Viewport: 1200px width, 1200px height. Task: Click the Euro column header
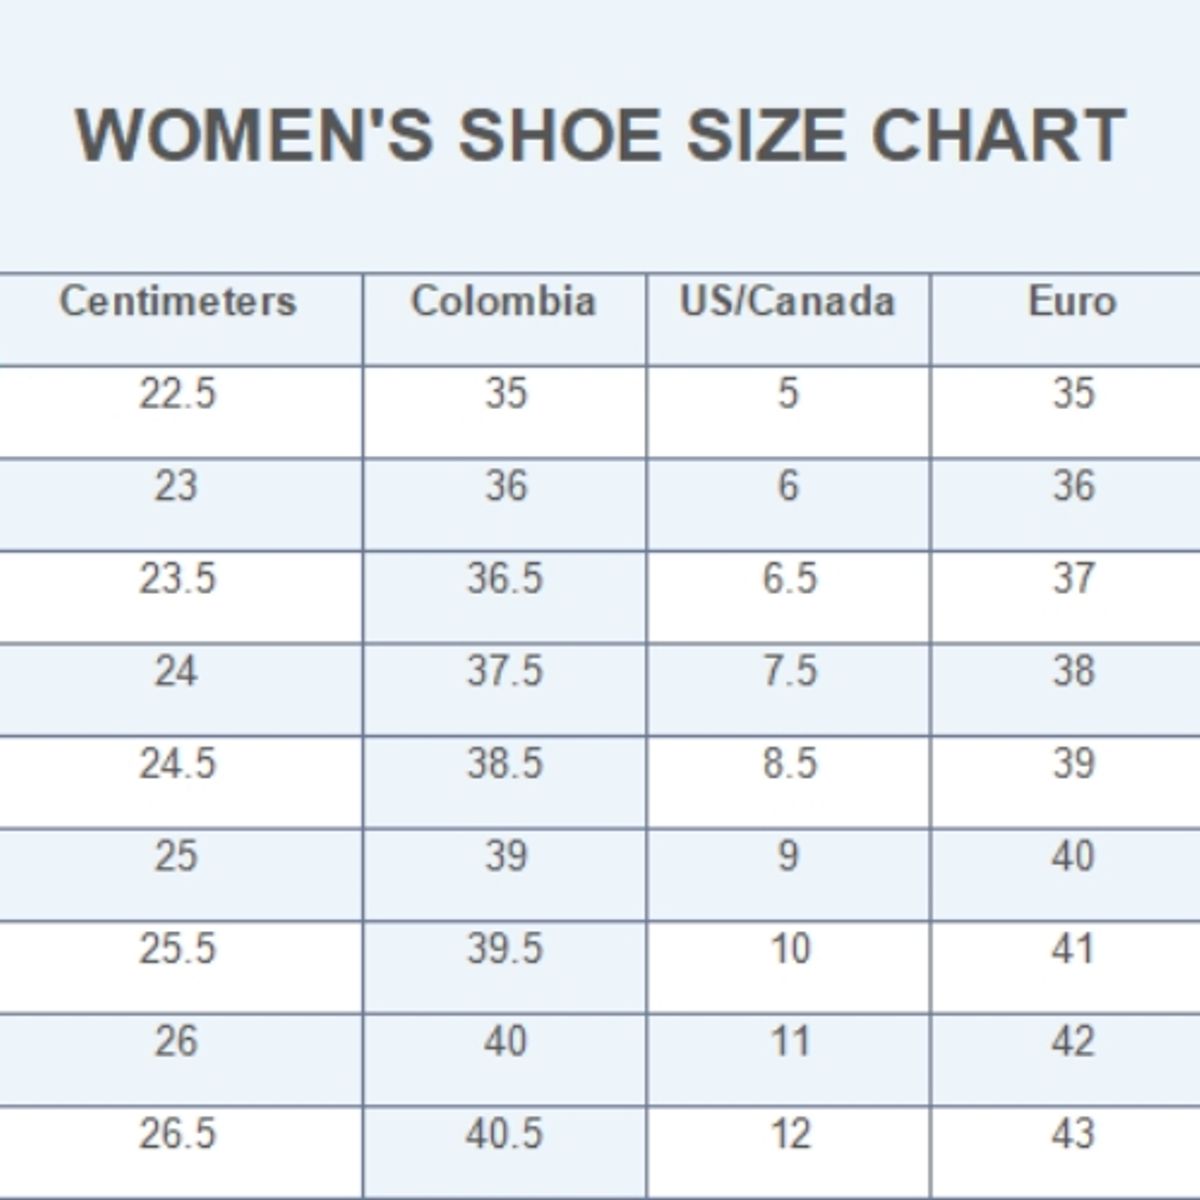(1072, 301)
